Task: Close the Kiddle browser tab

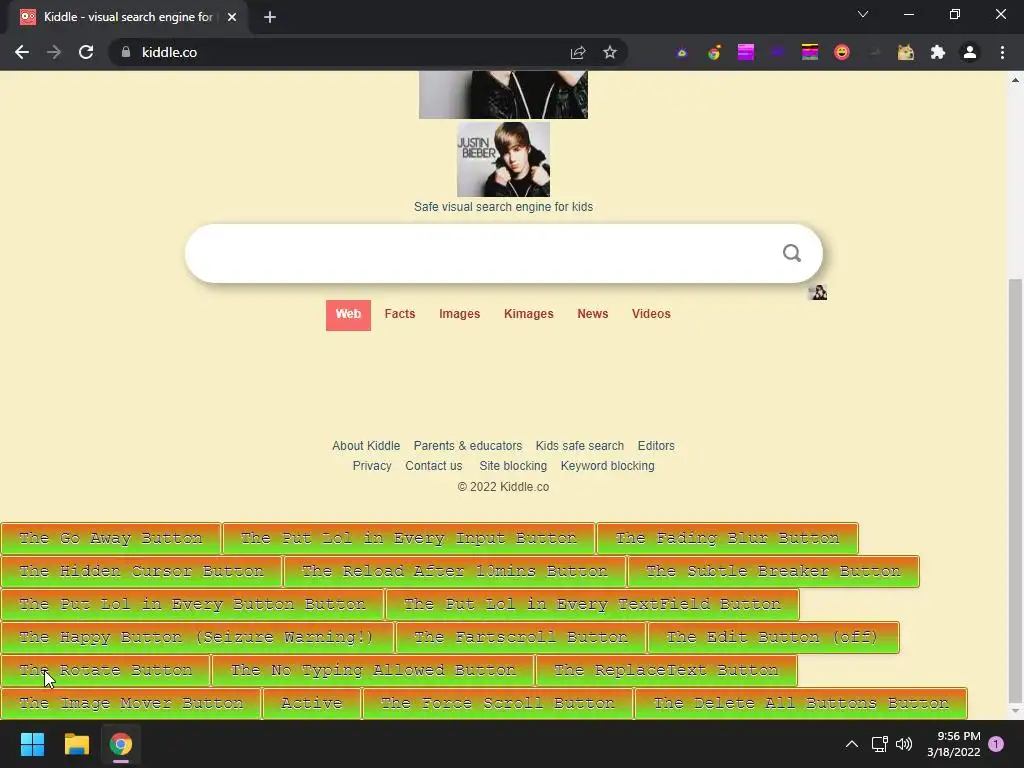Action: point(232,17)
